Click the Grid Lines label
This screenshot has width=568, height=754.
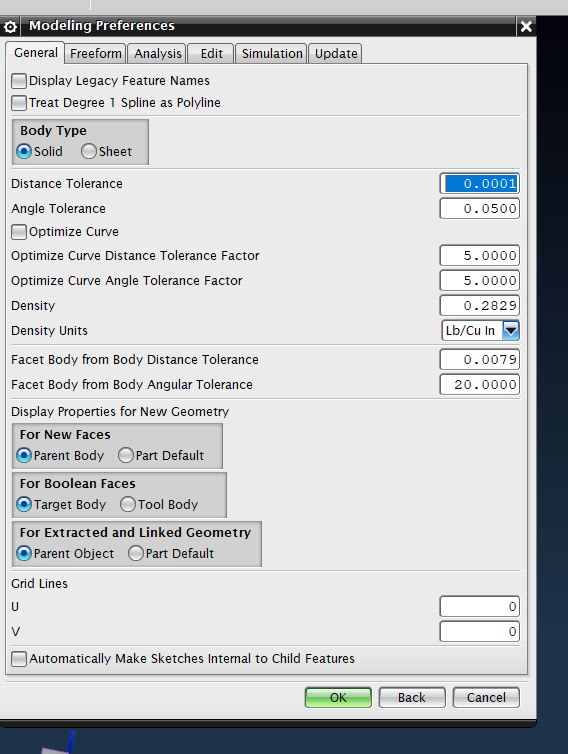(39, 584)
